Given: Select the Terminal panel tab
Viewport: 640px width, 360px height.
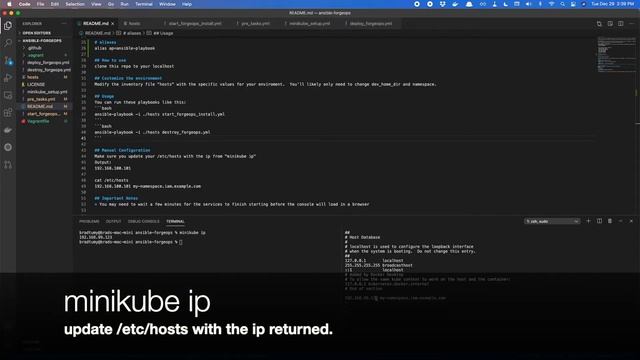Looking at the screenshot, I should (x=176, y=221).
